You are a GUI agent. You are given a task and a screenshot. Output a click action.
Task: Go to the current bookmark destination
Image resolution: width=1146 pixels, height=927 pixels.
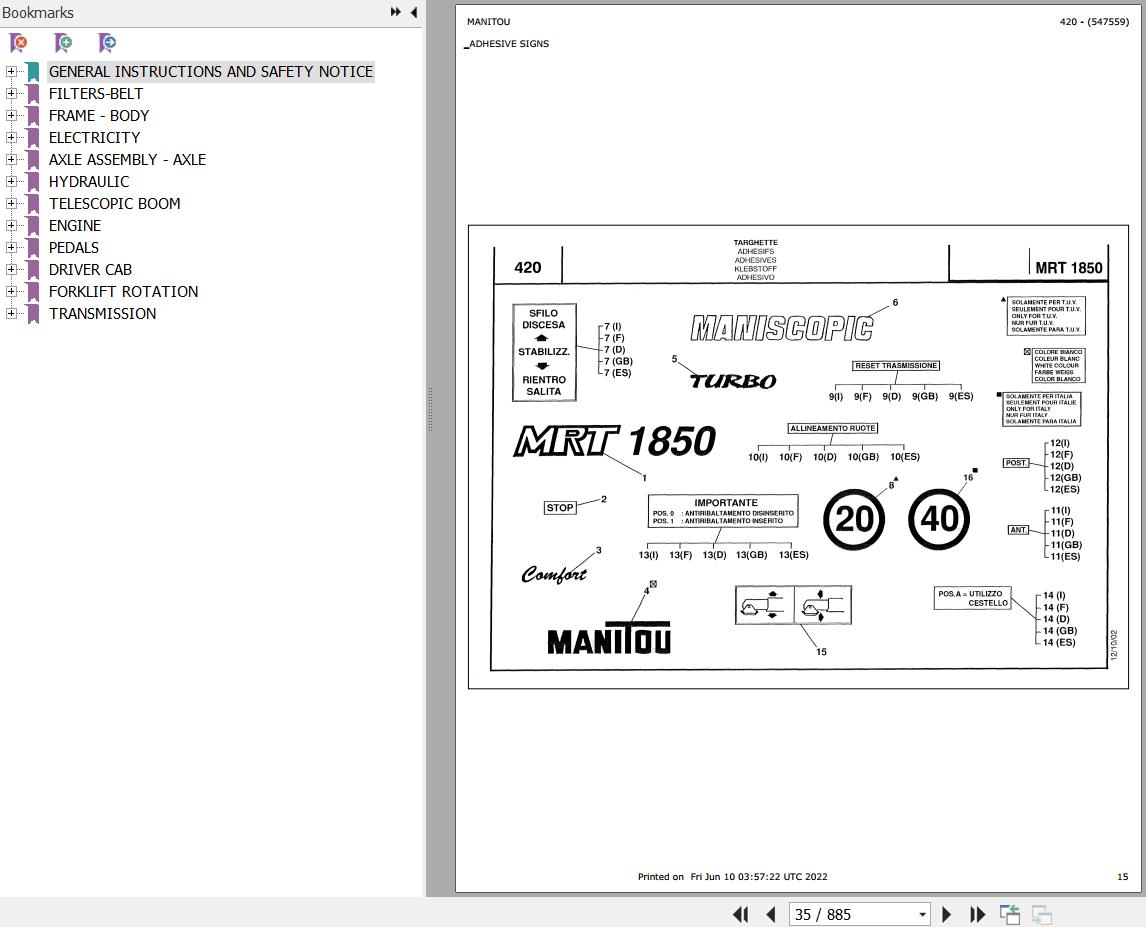tap(106, 43)
